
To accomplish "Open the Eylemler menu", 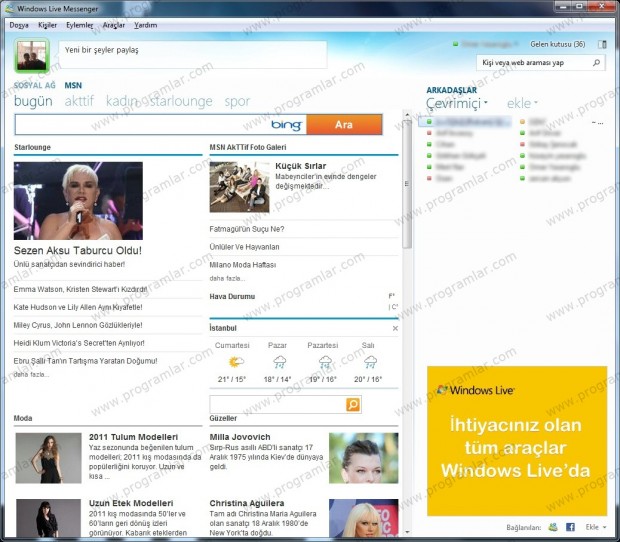I will (x=79, y=25).
